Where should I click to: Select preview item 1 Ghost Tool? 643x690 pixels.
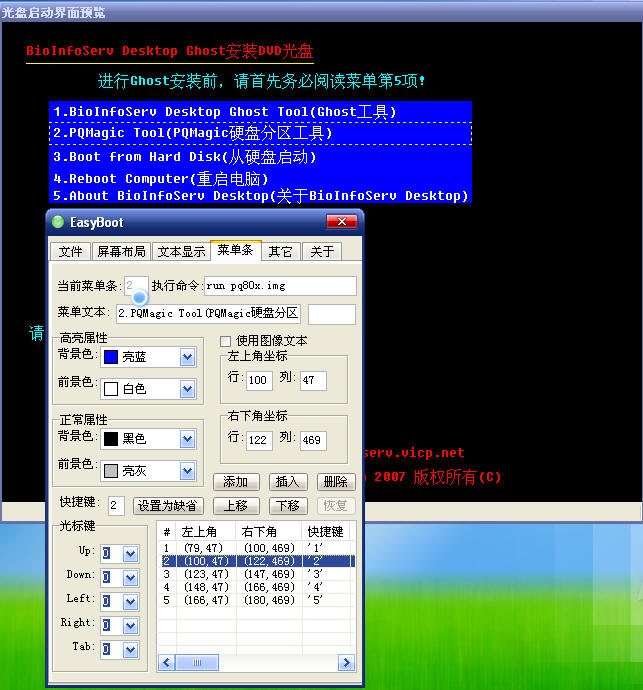pyautogui.click(x=260, y=112)
